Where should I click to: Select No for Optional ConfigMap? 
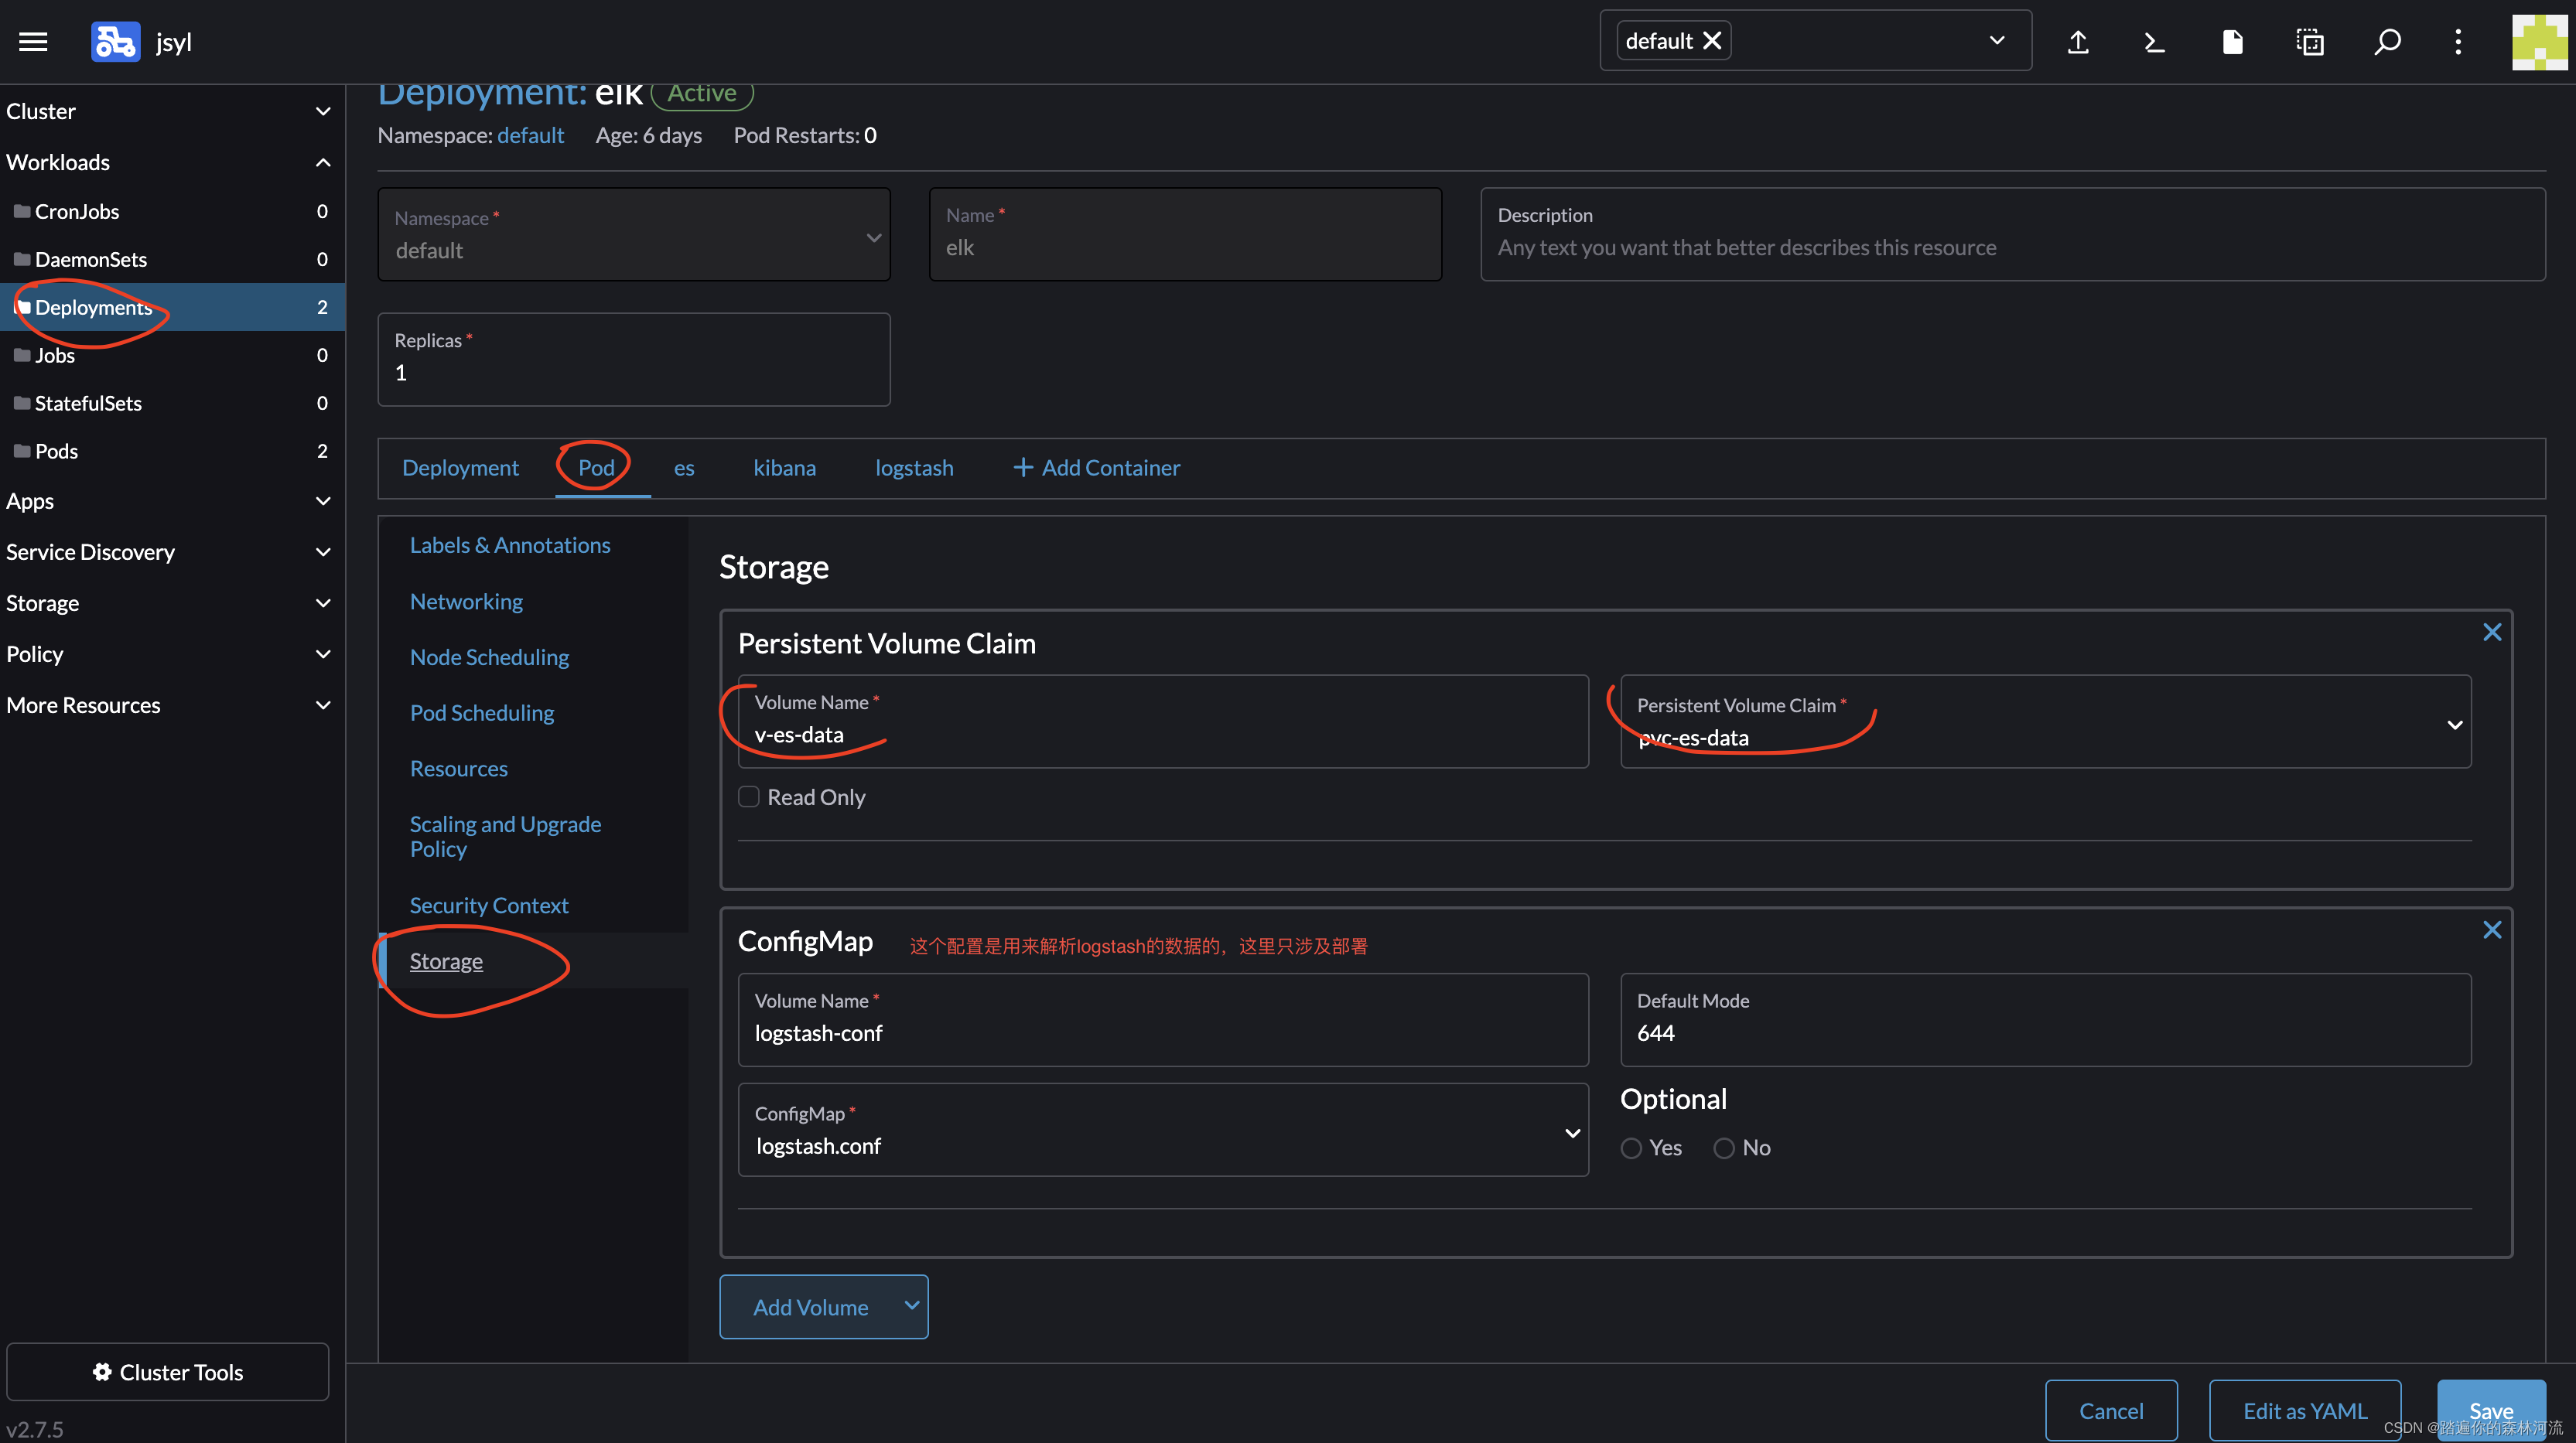pos(1724,1148)
